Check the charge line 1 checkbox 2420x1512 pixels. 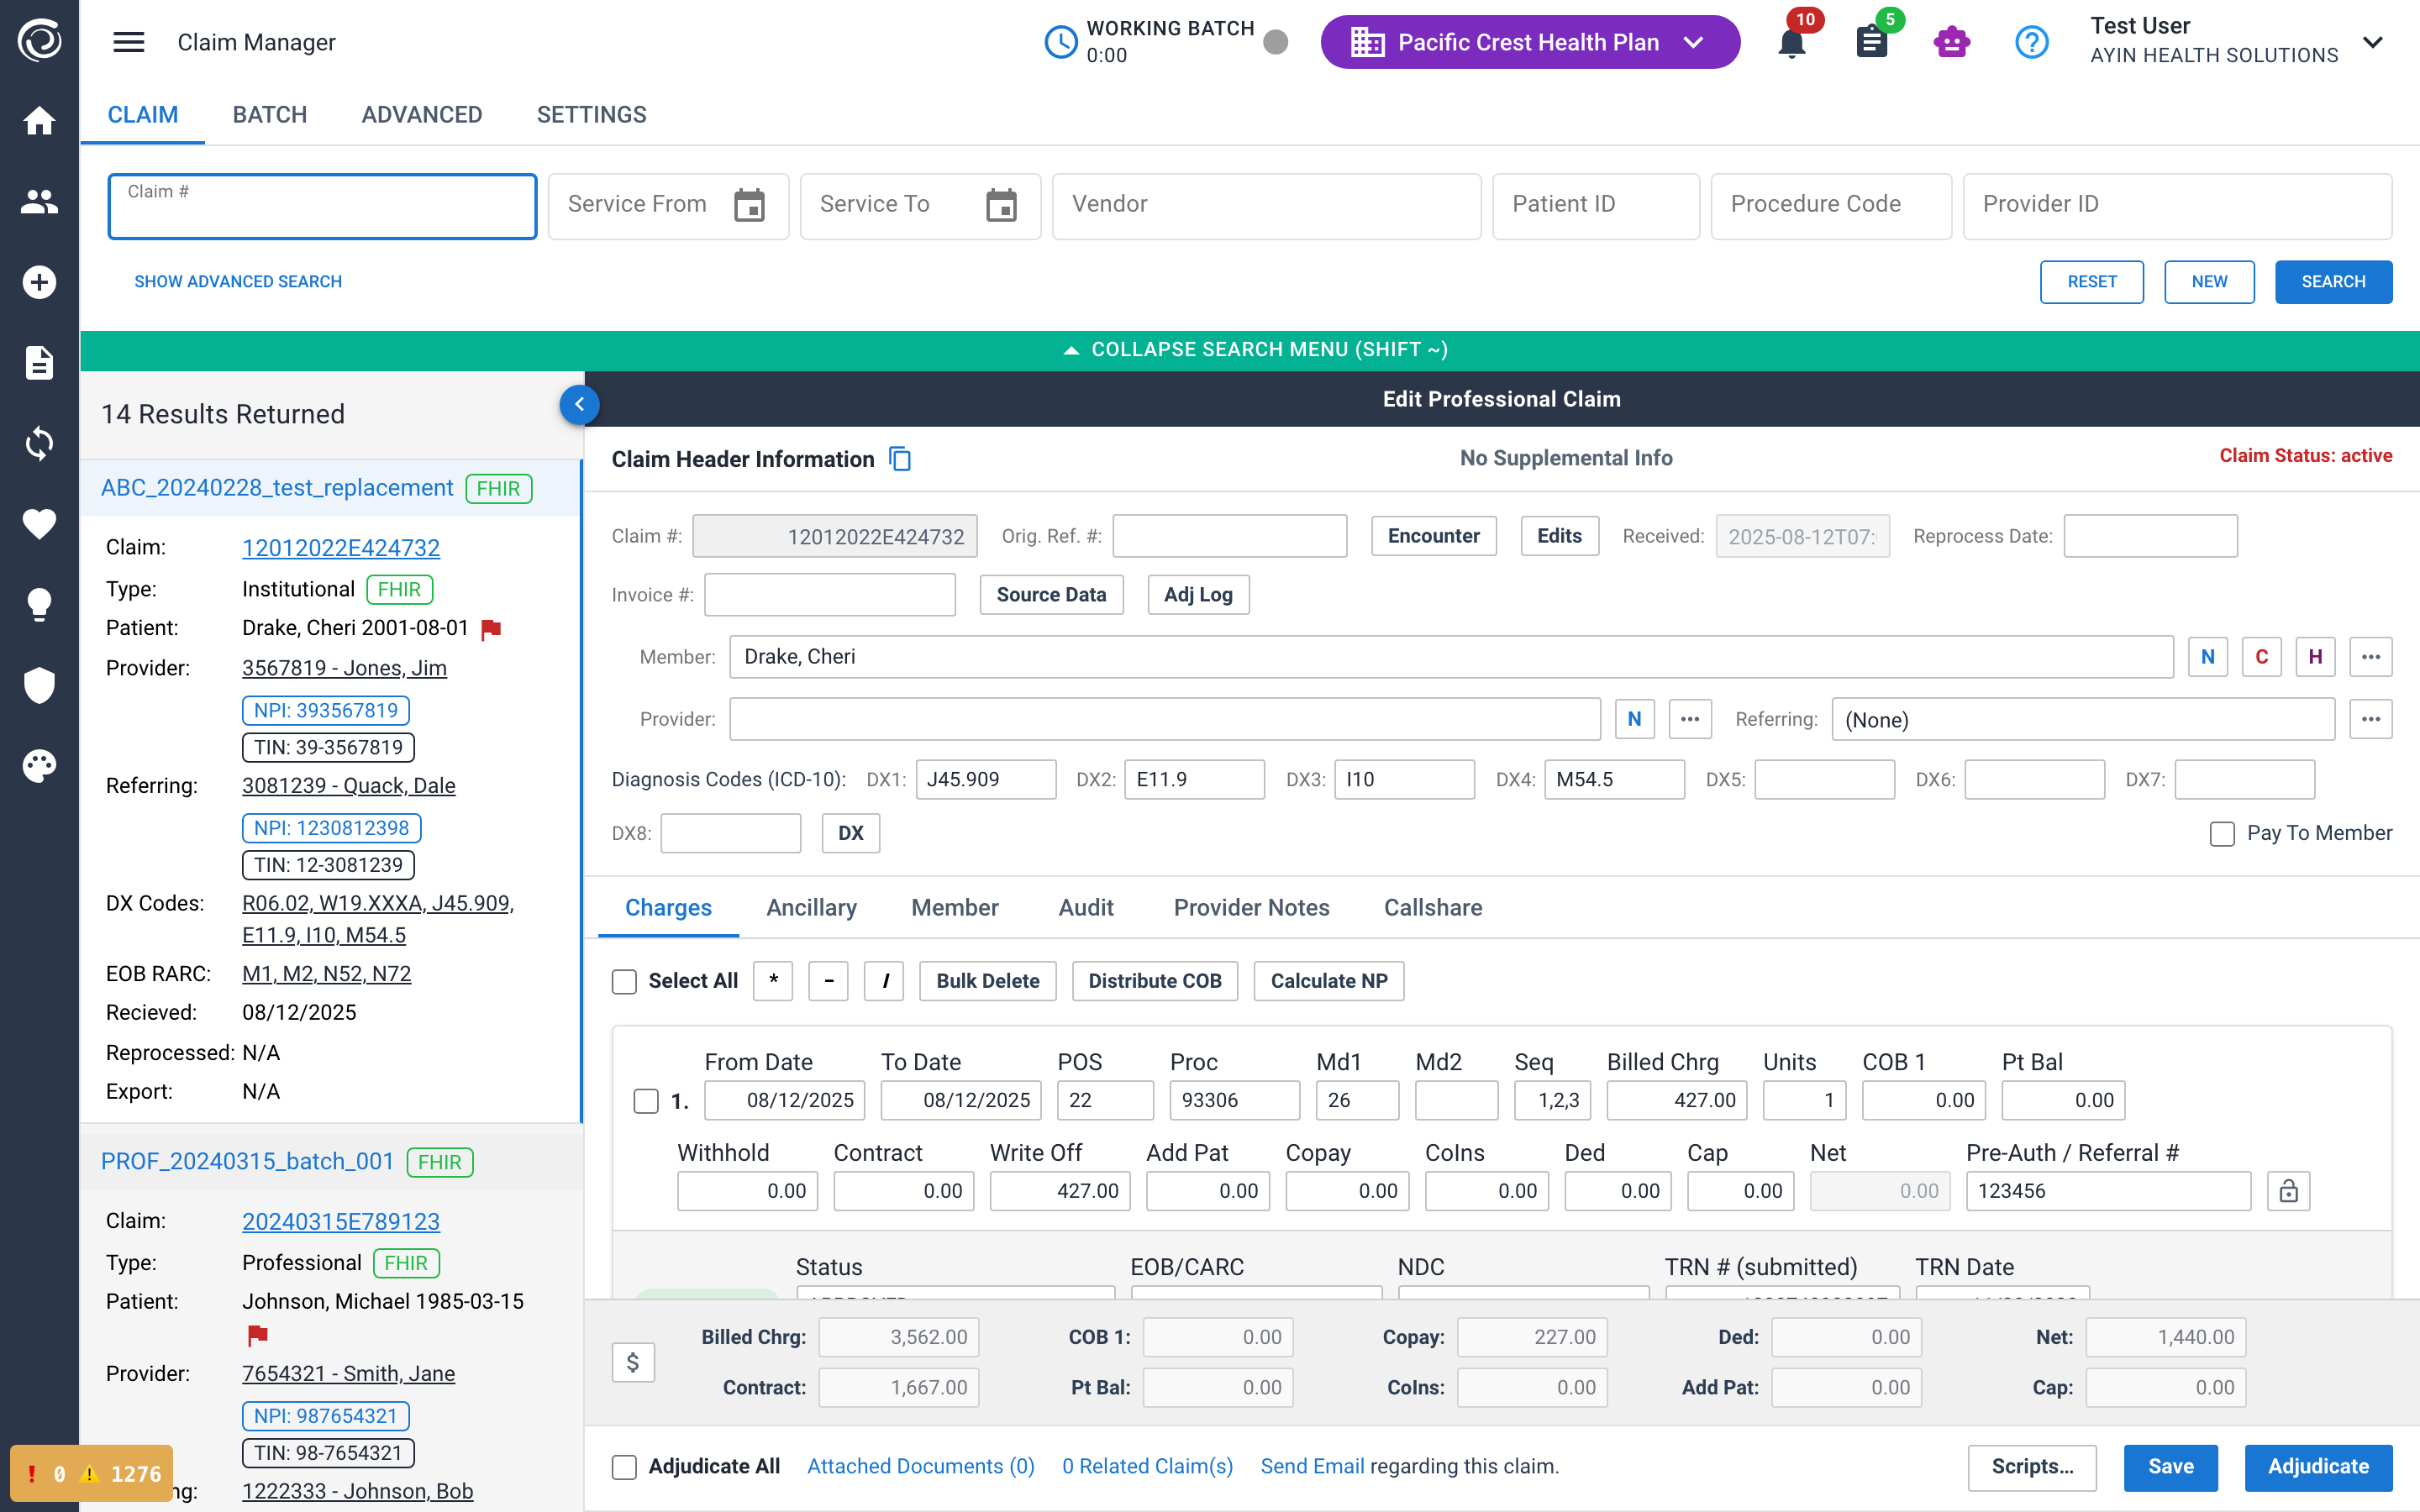(646, 1101)
